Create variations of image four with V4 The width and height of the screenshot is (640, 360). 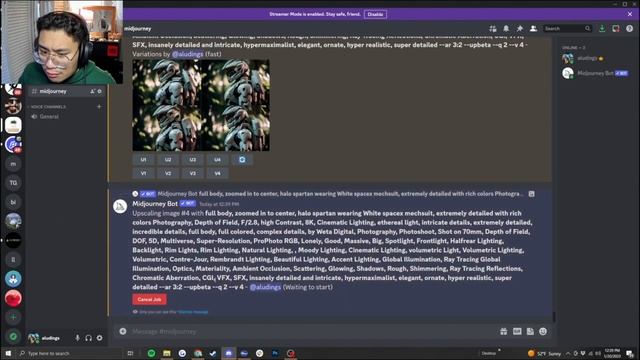(x=217, y=173)
